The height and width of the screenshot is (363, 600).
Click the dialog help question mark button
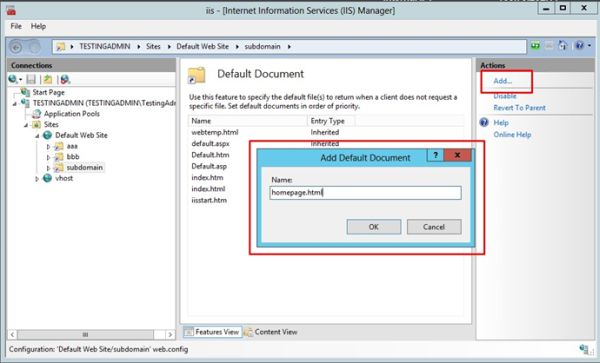pos(435,155)
